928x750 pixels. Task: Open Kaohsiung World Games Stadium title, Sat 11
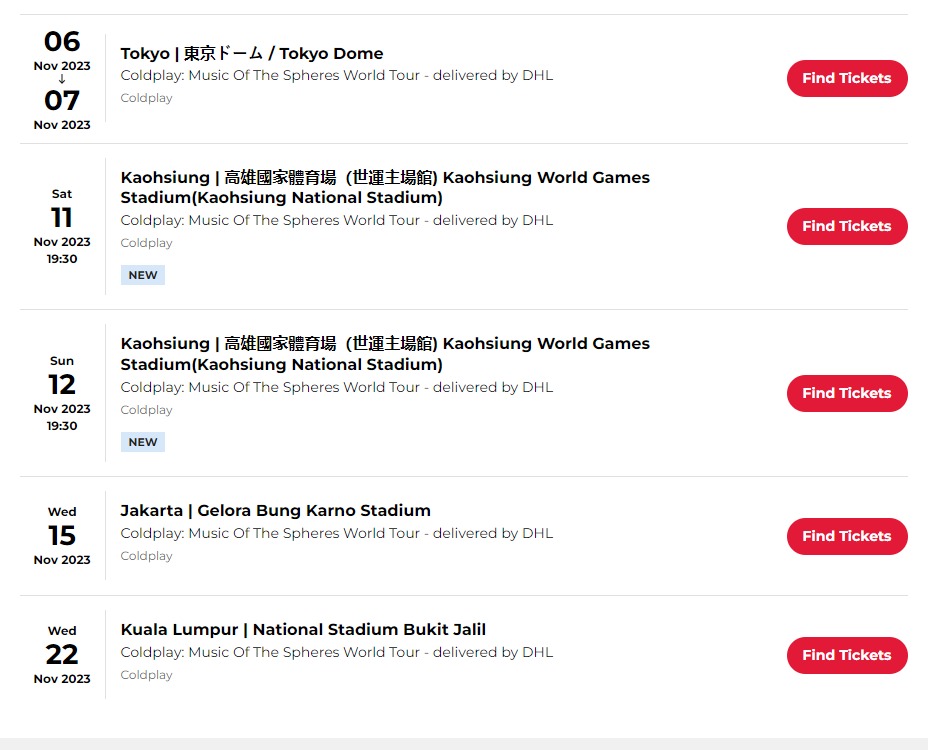(385, 187)
